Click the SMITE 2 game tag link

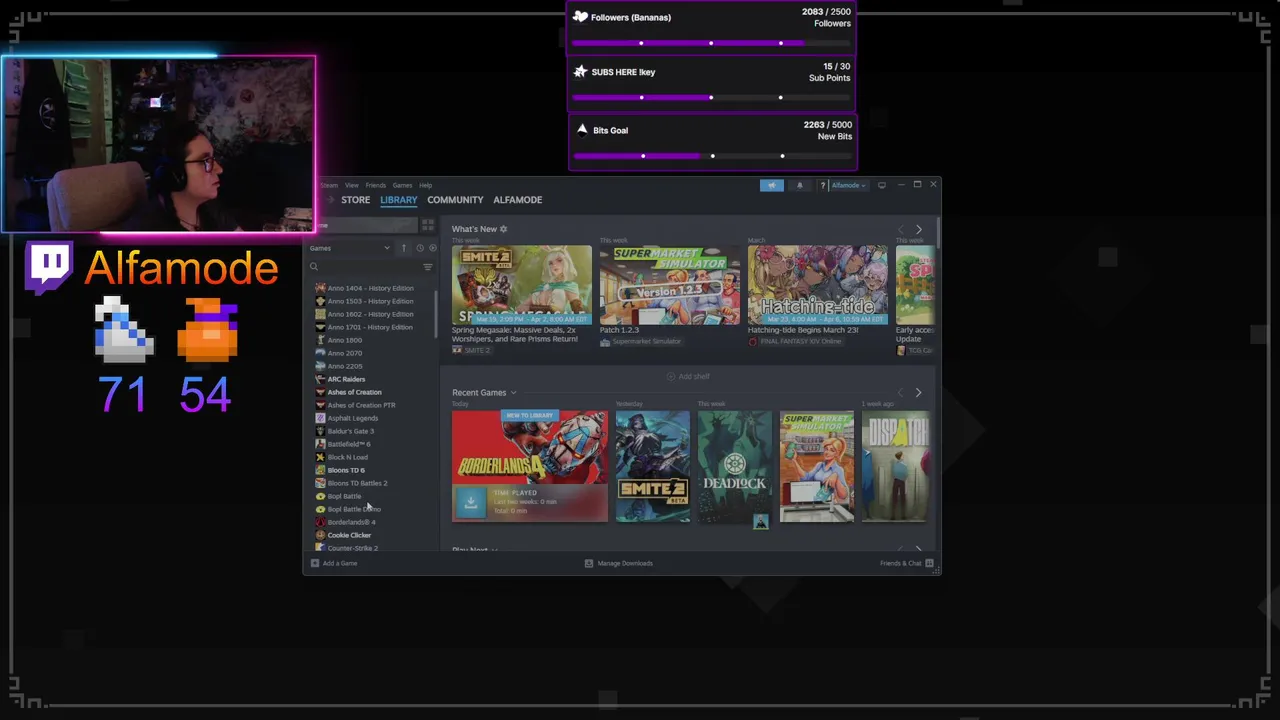[x=471, y=350]
